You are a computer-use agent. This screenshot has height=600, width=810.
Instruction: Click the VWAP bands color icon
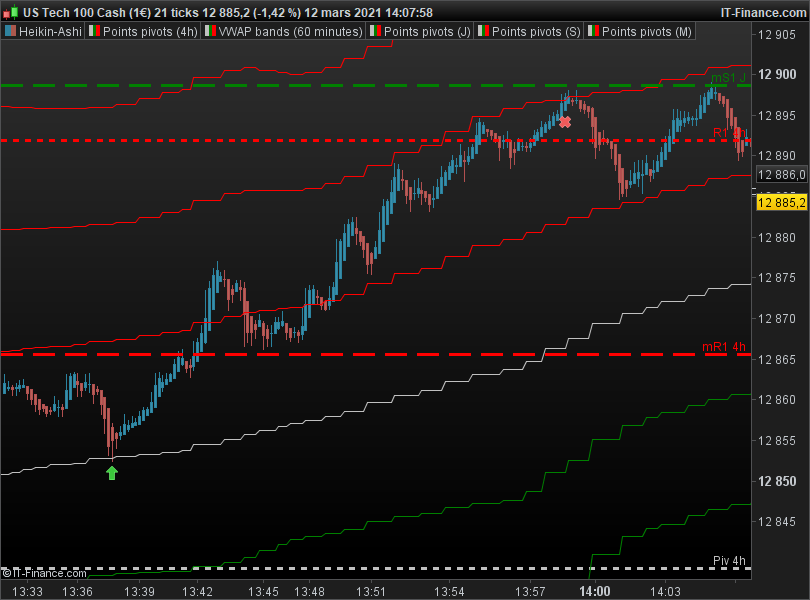[x=210, y=31]
